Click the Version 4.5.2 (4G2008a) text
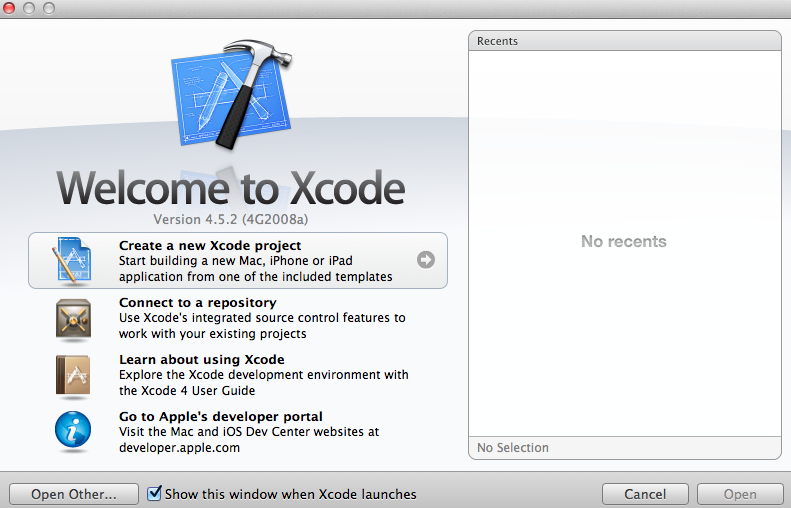 231,219
